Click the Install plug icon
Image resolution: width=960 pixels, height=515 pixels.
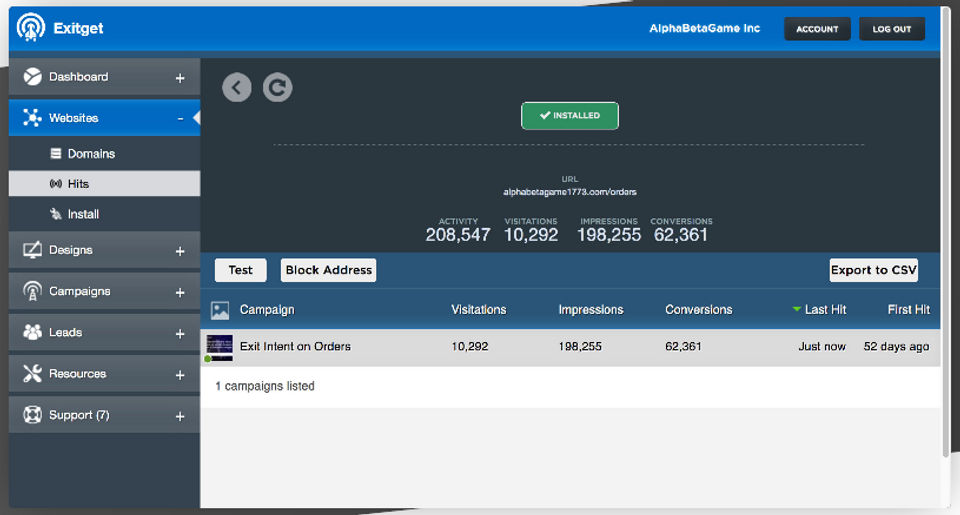coord(56,214)
